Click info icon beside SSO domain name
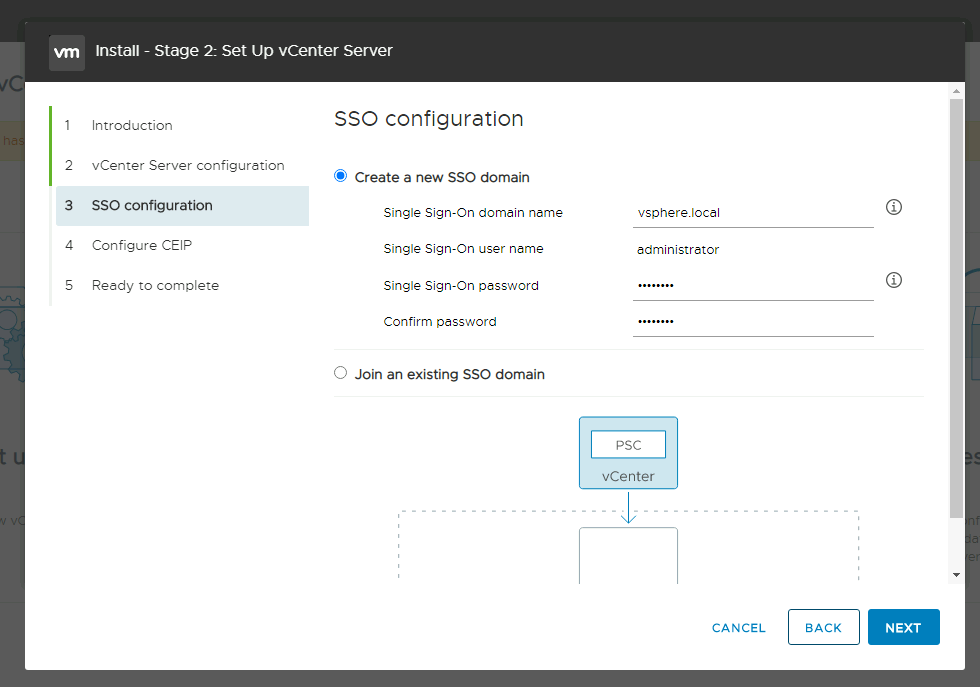980x687 pixels. coord(894,208)
